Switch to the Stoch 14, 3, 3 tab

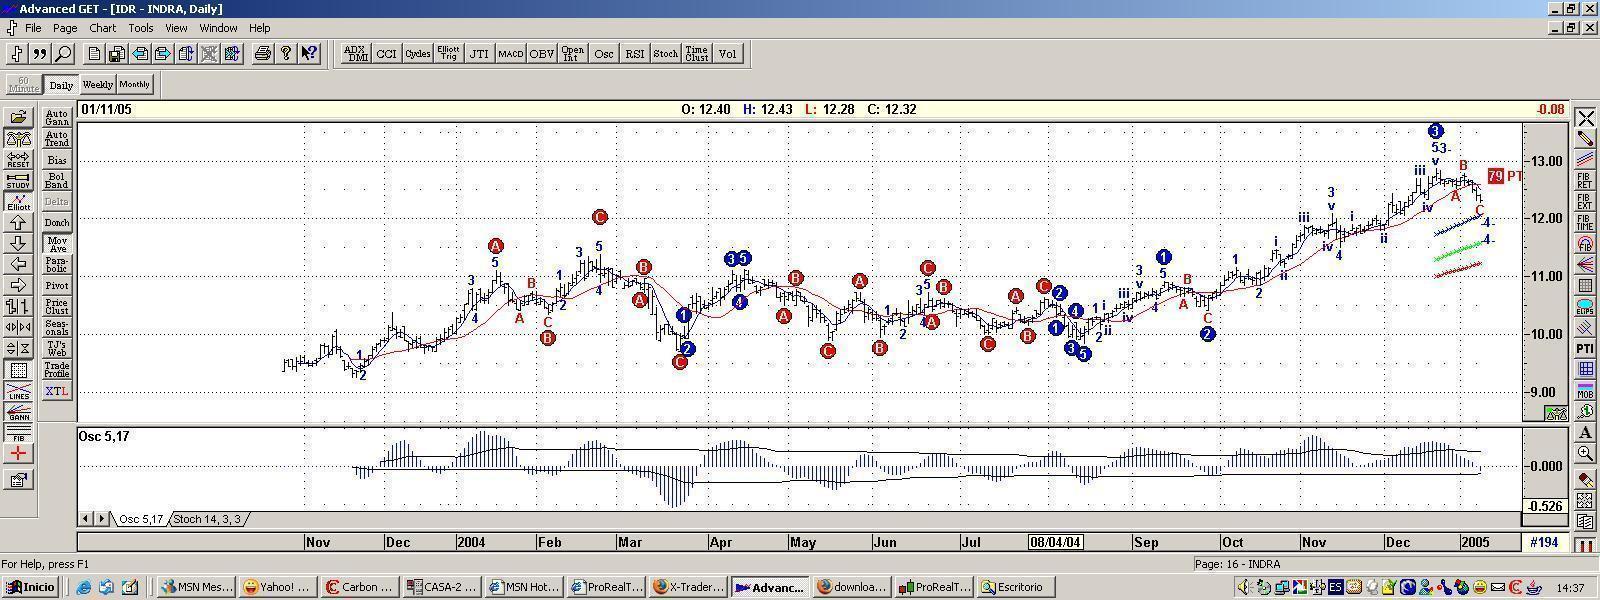pos(207,519)
